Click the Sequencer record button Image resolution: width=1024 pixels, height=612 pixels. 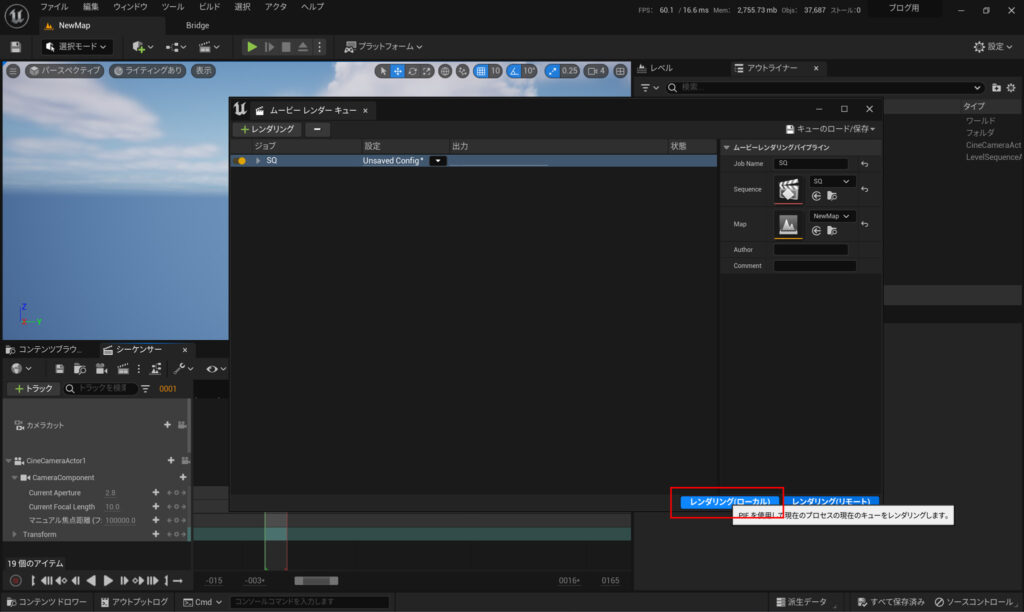click(x=16, y=581)
